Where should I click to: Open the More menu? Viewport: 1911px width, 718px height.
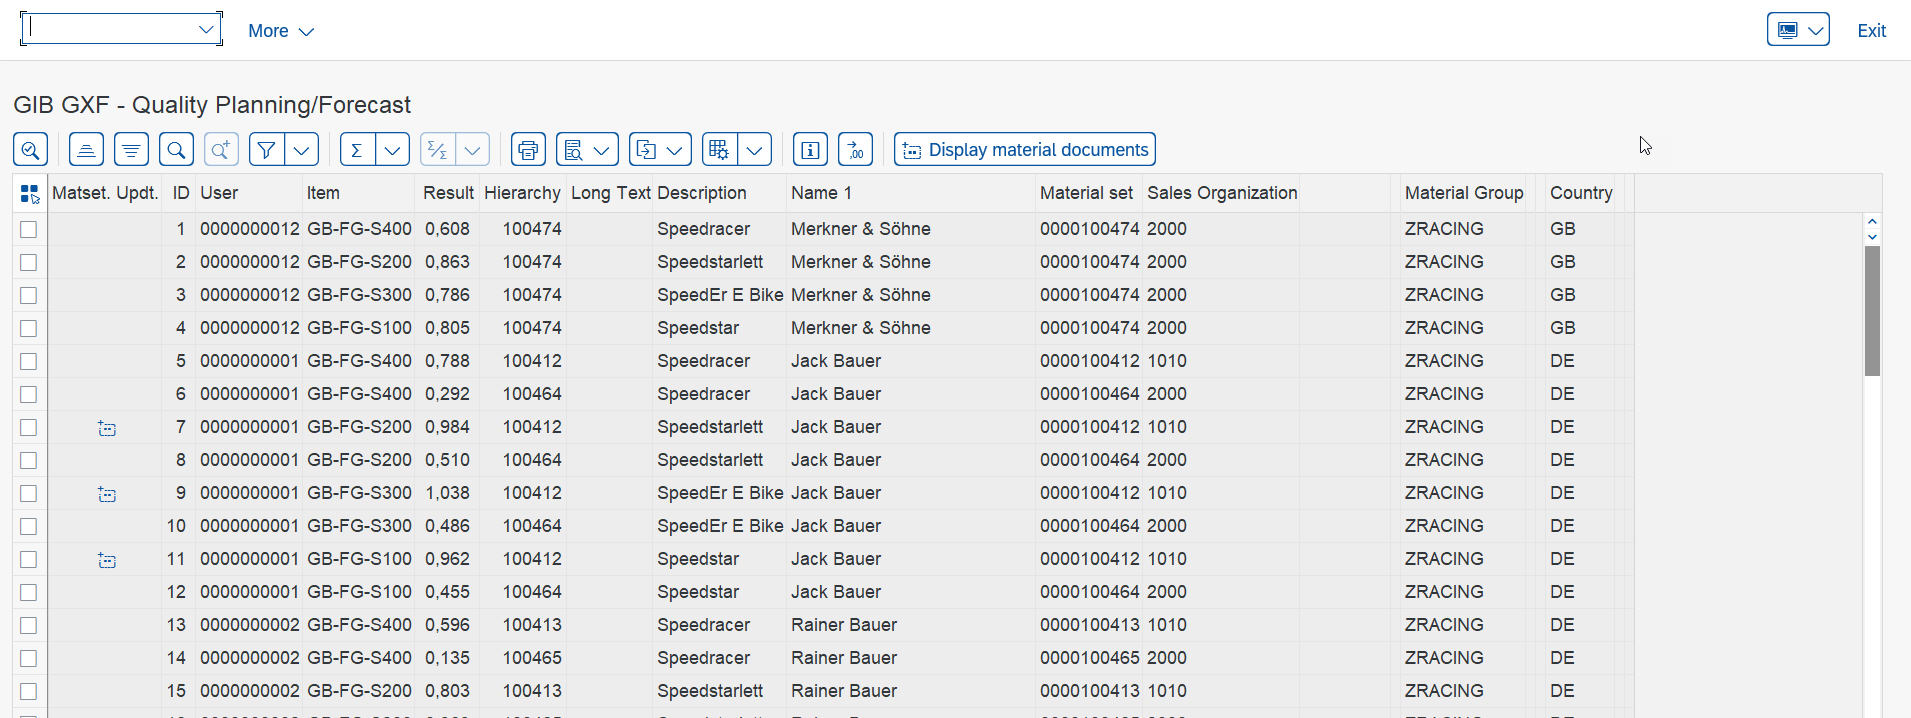pos(280,31)
